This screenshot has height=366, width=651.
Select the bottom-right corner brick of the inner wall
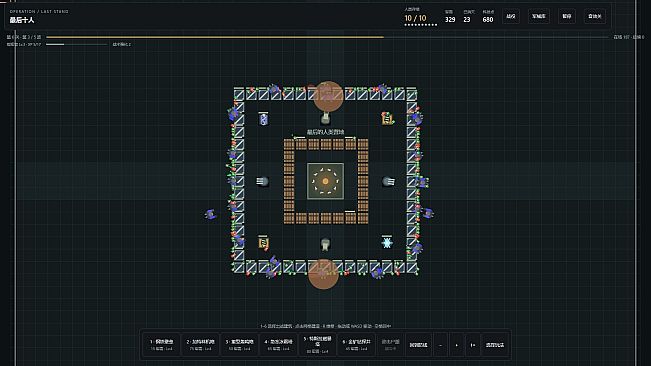pyautogui.click(x=363, y=218)
